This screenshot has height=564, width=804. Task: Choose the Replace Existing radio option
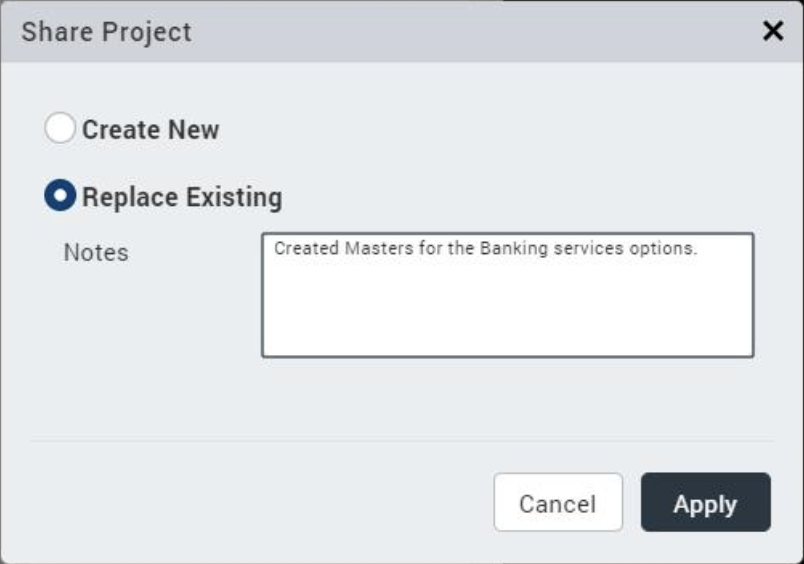pyautogui.click(x=60, y=196)
